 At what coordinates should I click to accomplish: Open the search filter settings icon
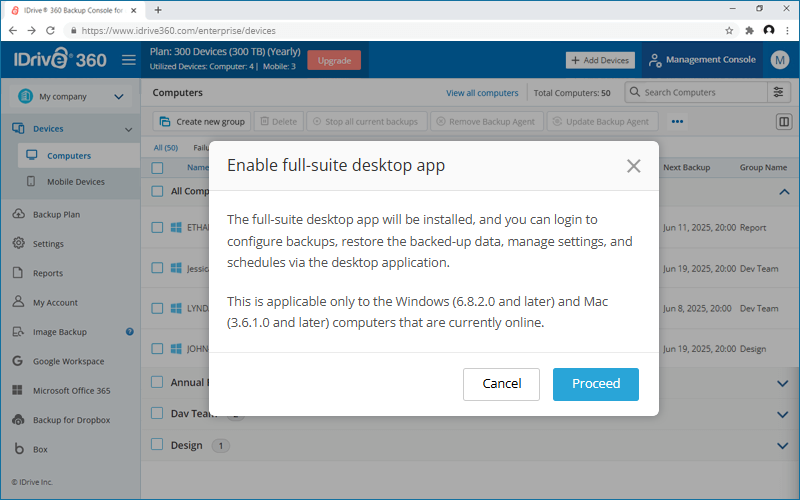(779, 92)
